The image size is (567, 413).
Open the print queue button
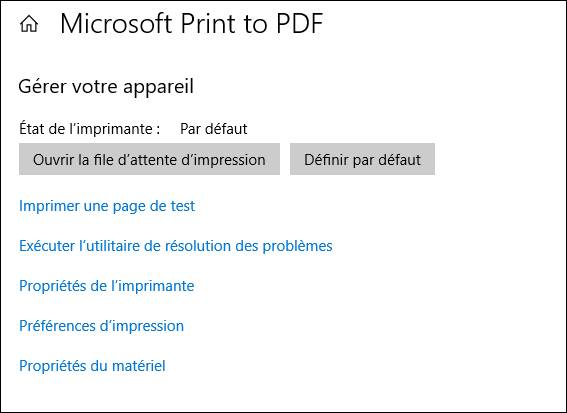coord(149,159)
